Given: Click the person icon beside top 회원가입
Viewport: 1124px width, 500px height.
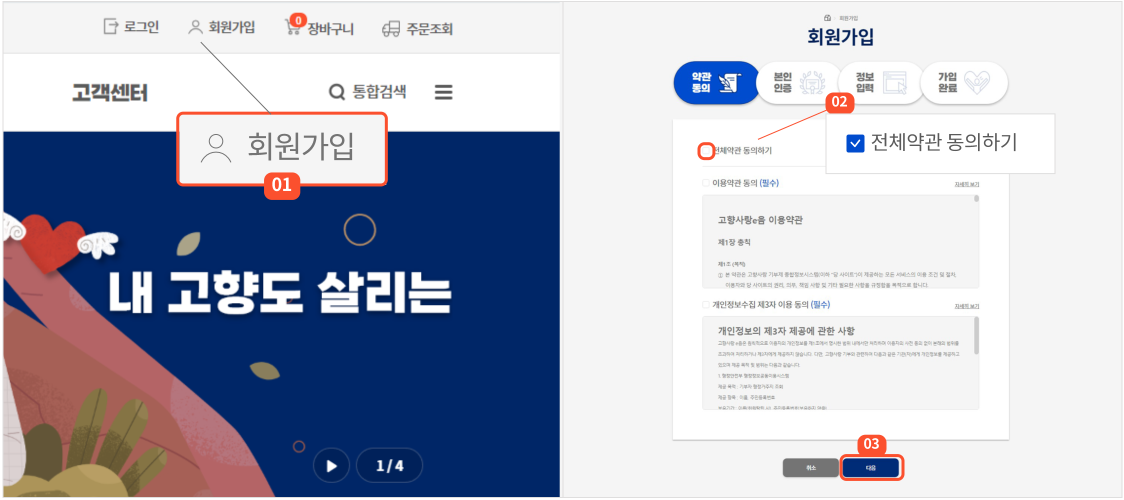Looking at the screenshot, I should (x=196, y=28).
